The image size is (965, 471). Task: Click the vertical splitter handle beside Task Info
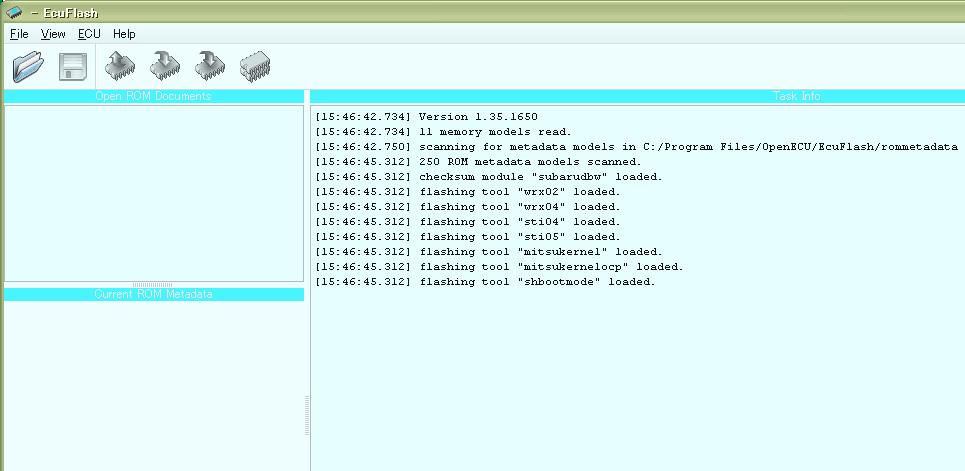(x=307, y=415)
